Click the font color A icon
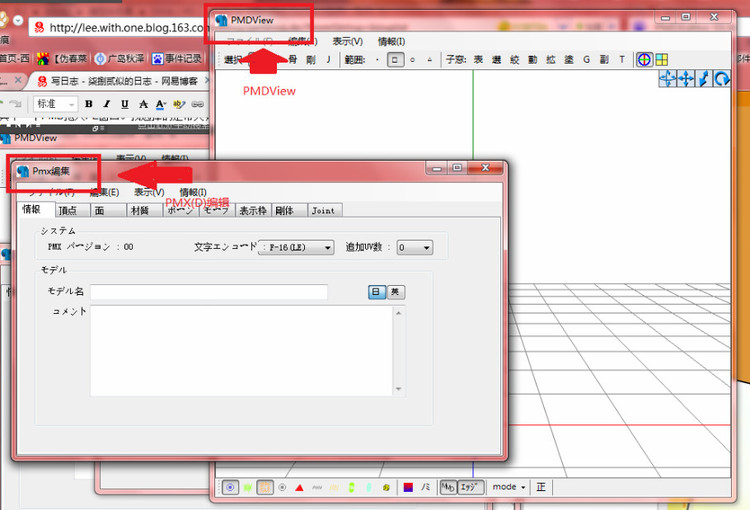 160,104
